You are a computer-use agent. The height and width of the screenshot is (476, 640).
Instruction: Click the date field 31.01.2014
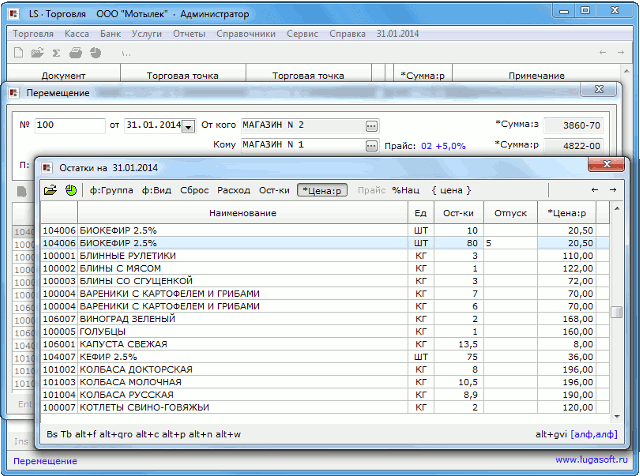coord(153,125)
